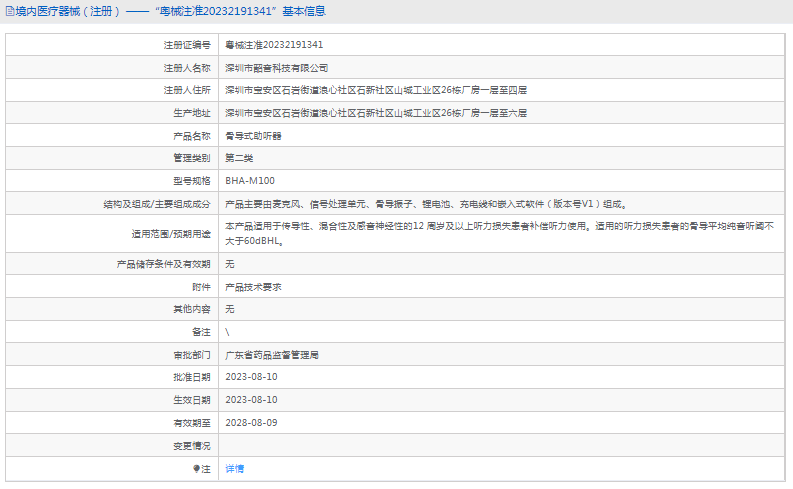Click the 注册人名称 label
Viewport: 793px width, 489px height.
point(187,68)
